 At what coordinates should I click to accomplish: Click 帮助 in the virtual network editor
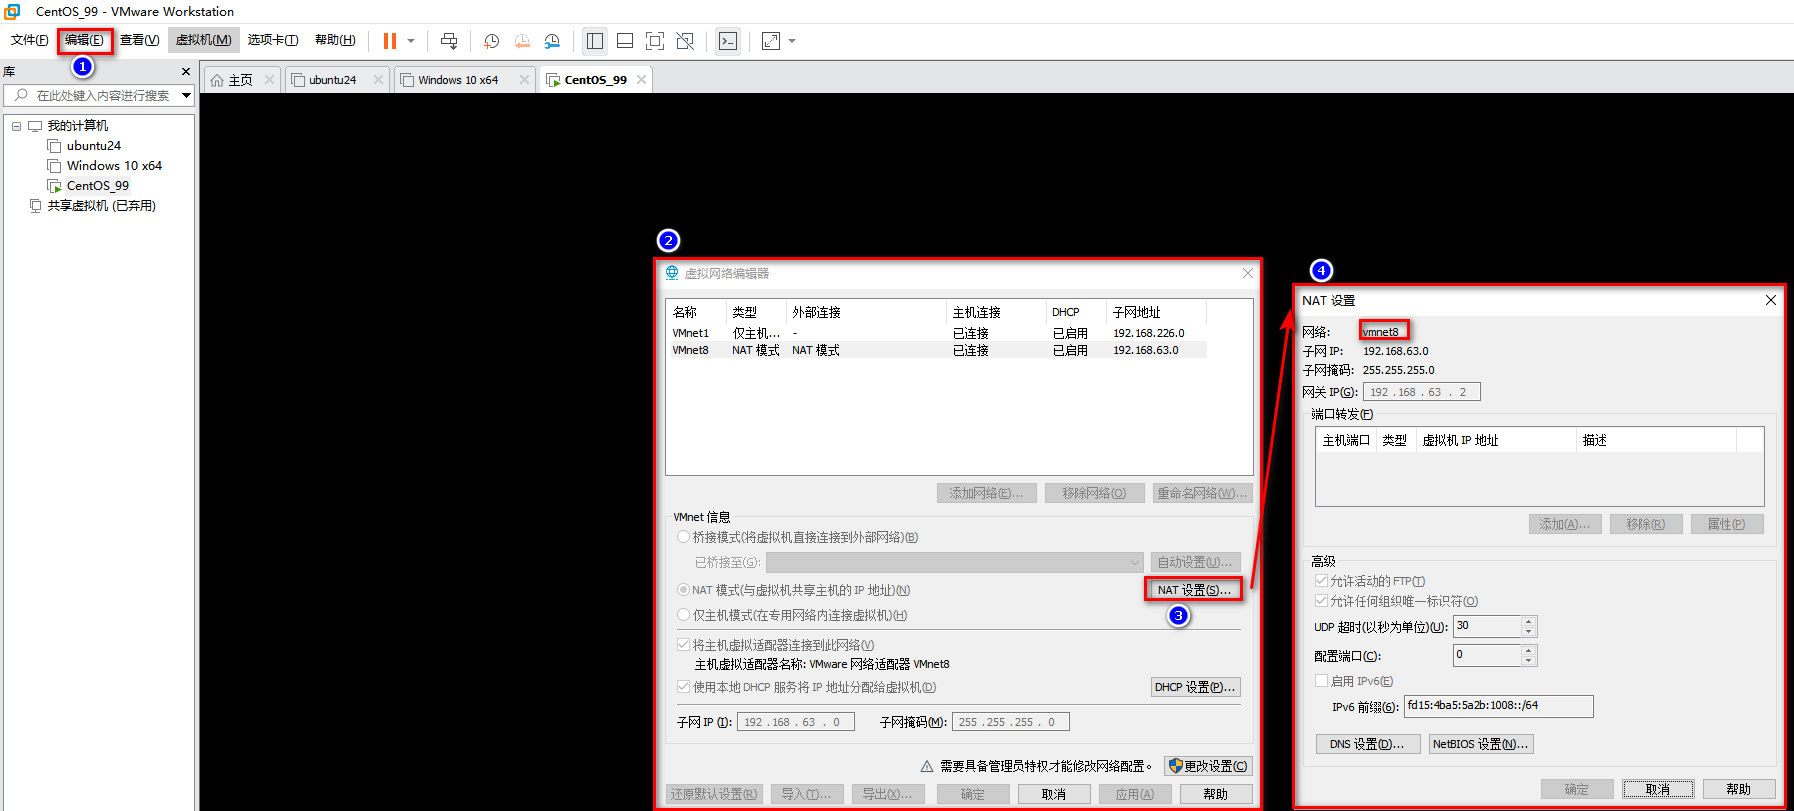(x=1216, y=794)
